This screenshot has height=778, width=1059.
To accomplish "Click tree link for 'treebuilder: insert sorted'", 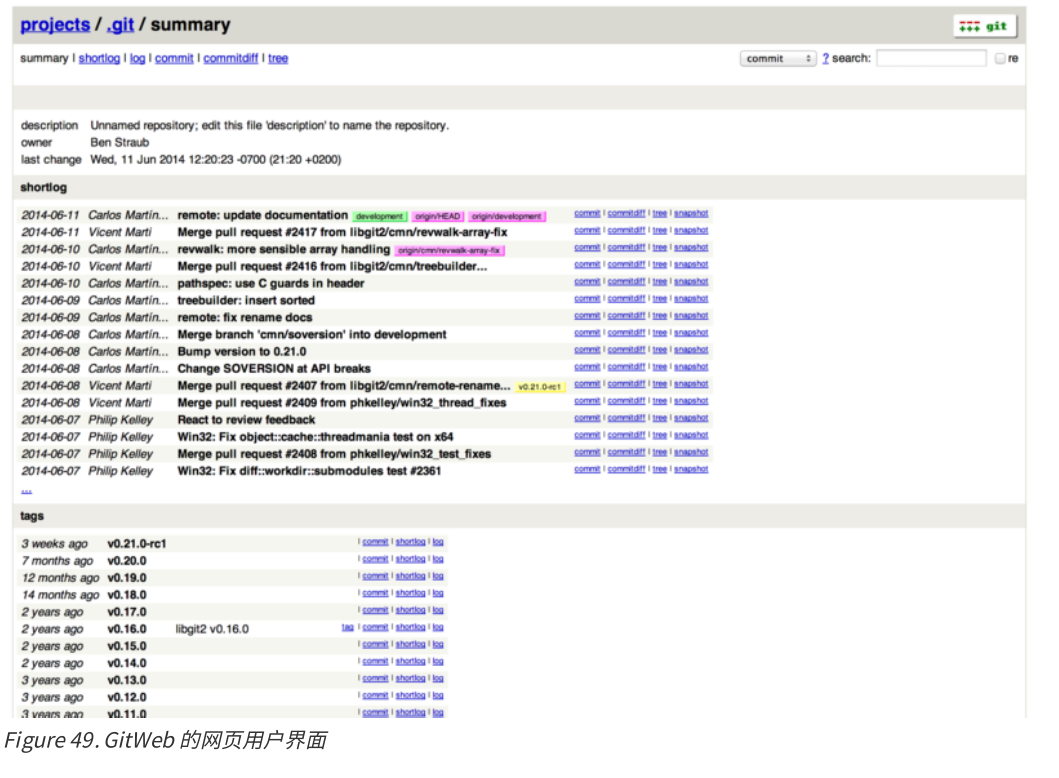I will point(660,299).
